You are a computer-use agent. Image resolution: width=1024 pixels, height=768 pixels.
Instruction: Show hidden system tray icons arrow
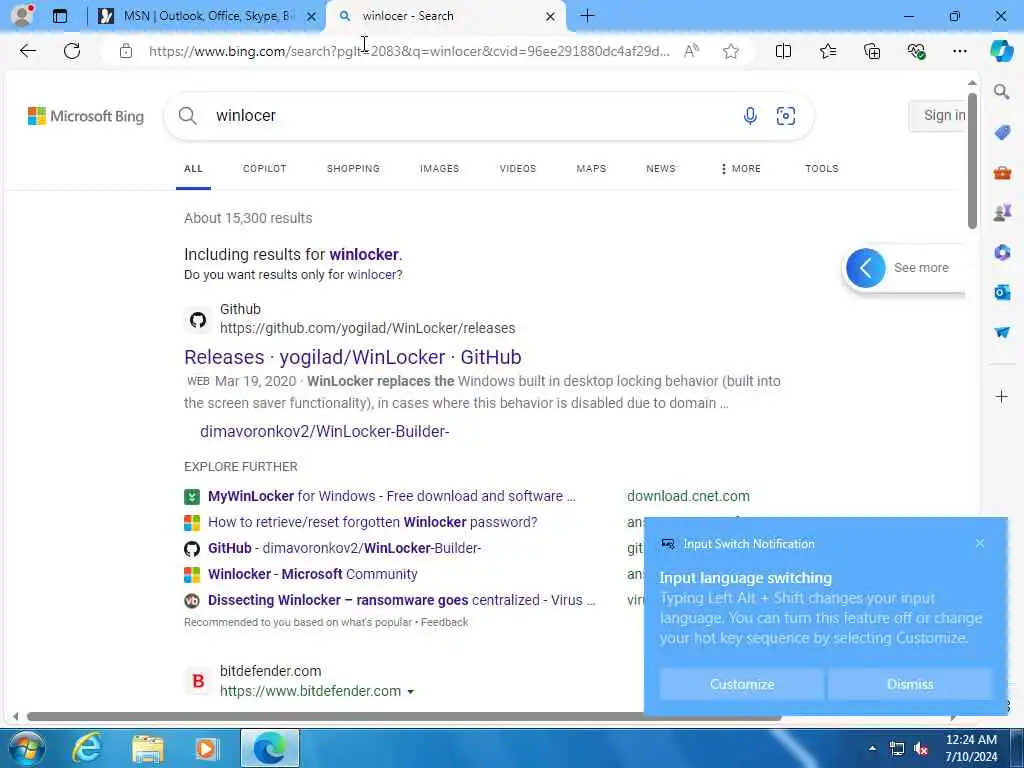[872, 748]
